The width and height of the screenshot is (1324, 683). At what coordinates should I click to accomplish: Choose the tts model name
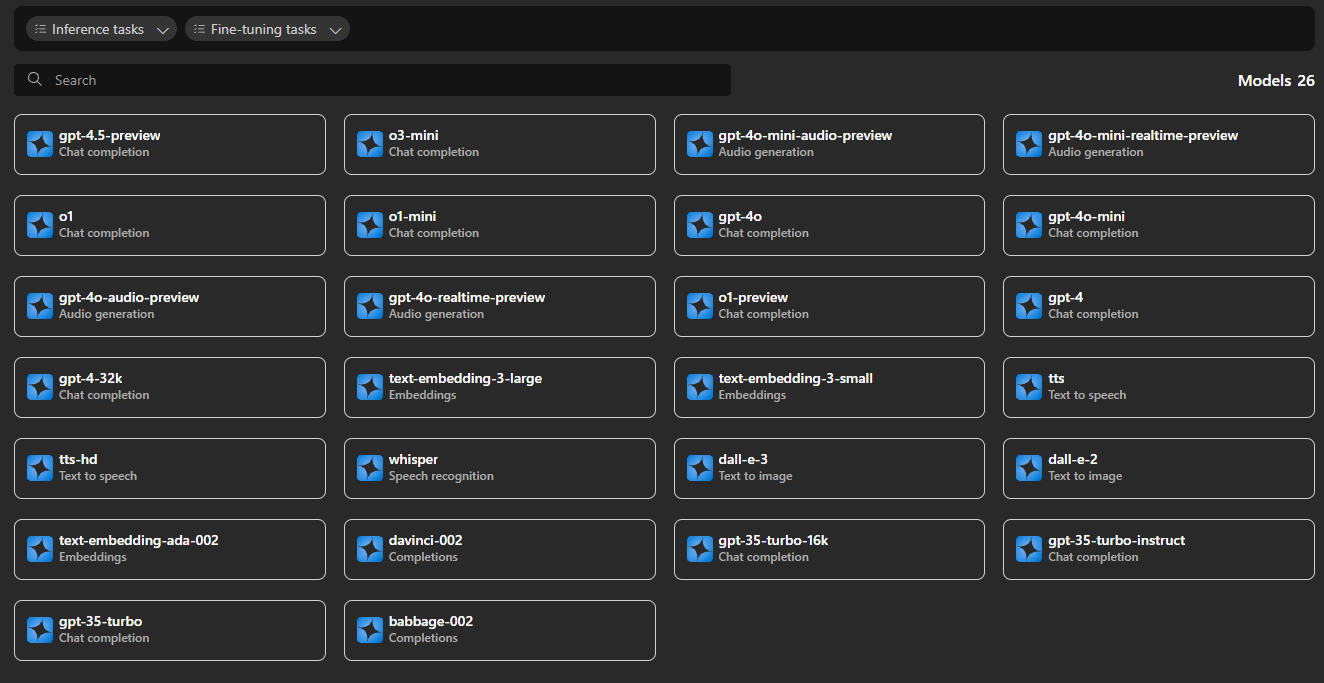click(x=1056, y=379)
